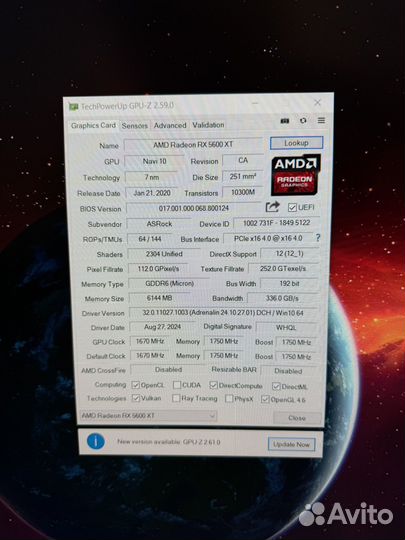Click the Bus Interface value PCIe x16 4.0
Screen dimensions: 405x540
(268, 238)
